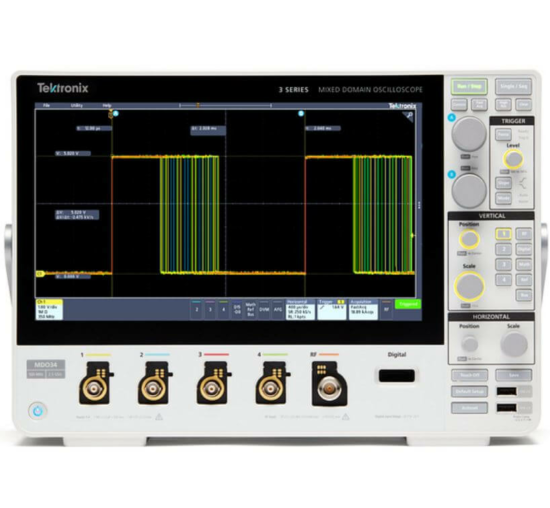Screen dimensions: 550x508
Task: Click the lower USB port
Action: [x=507, y=408]
